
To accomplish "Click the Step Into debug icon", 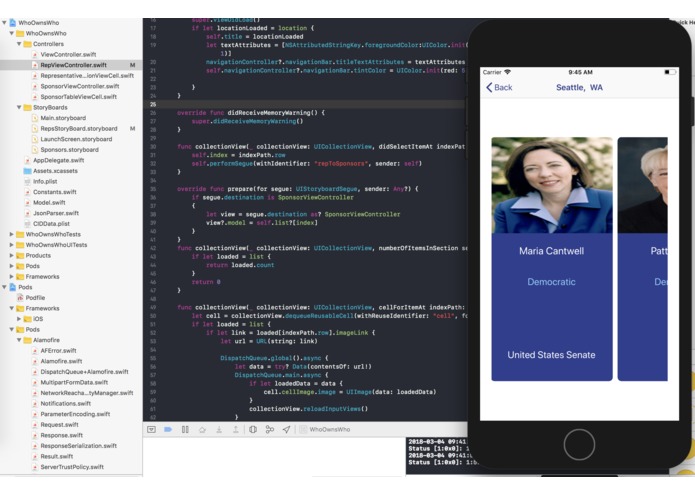I will [x=219, y=429].
